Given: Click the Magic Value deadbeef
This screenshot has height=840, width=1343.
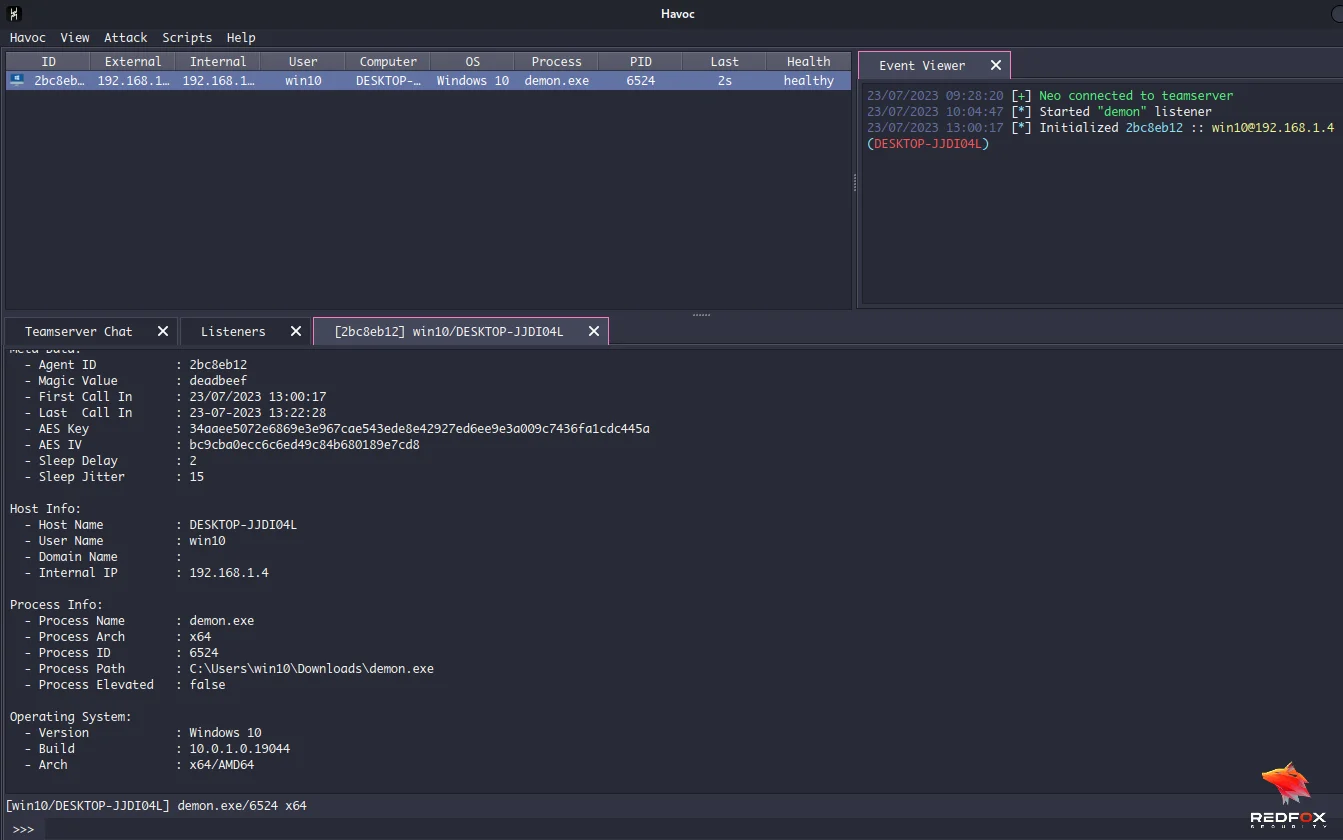Looking at the screenshot, I should 218,381.
